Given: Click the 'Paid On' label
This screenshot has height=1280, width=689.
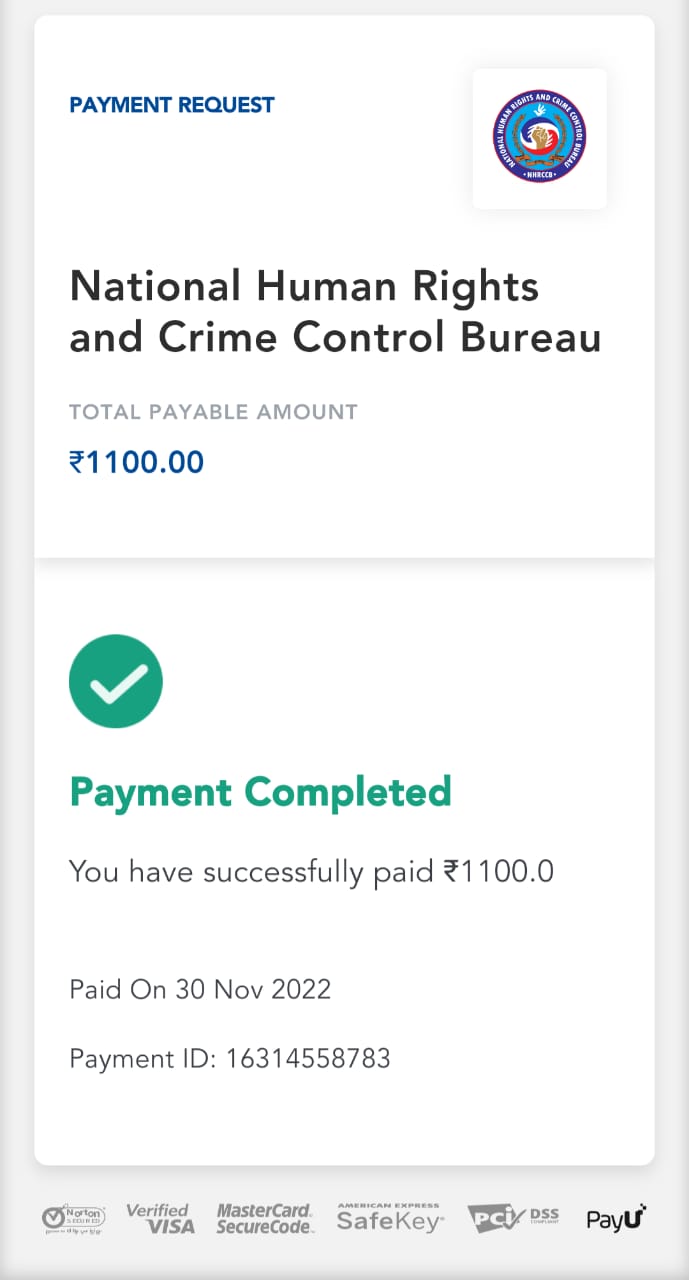Looking at the screenshot, I should [119, 990].
